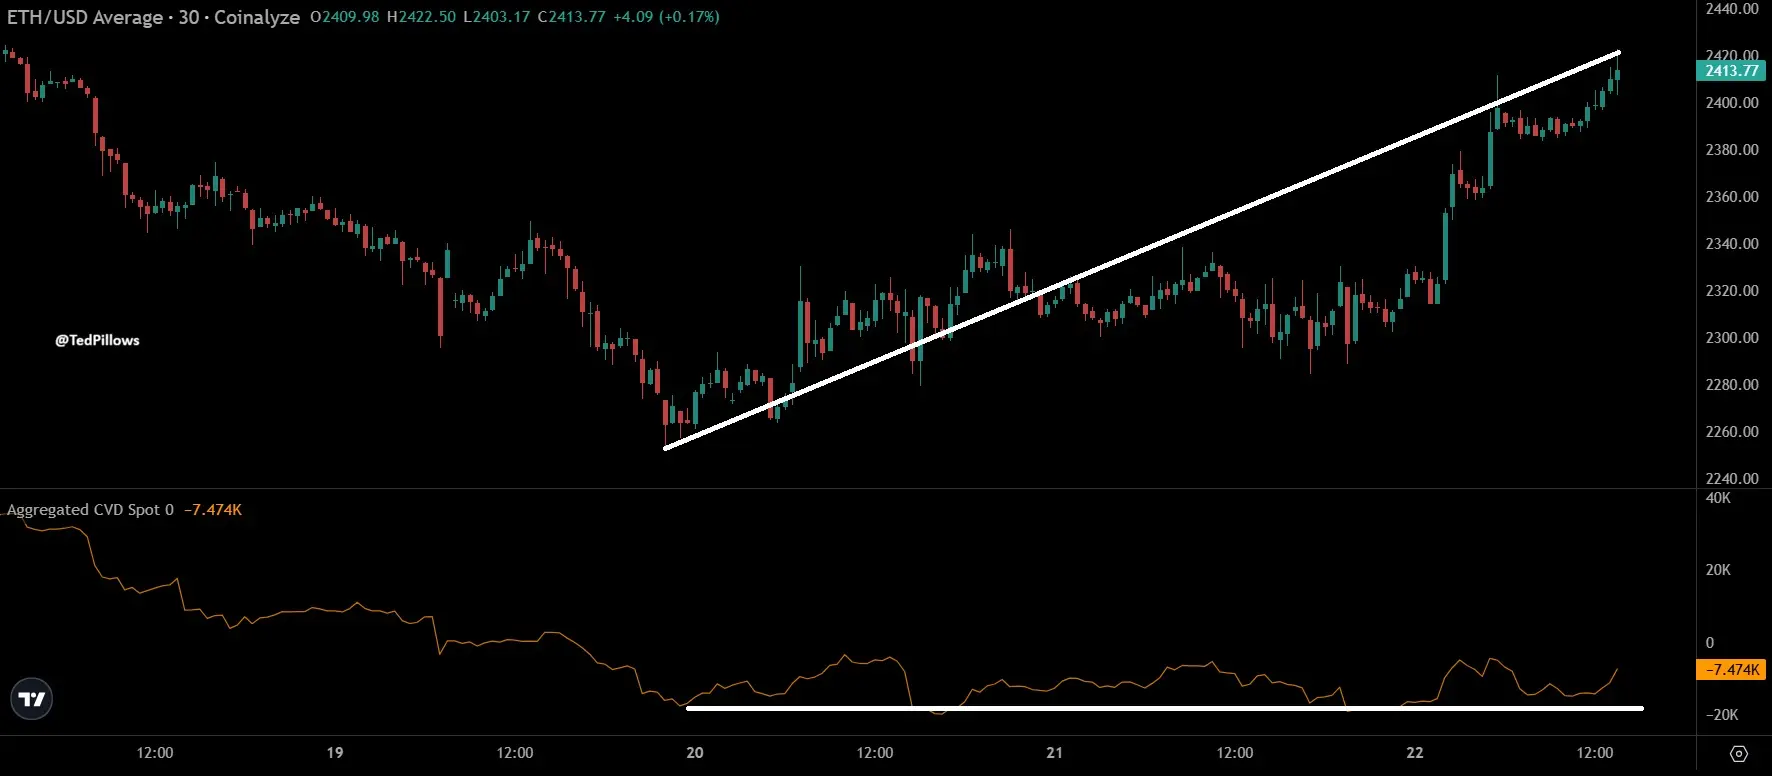Click the 2360.00 price scale label
Image resolution: width=1772 pixels, height=776 pixels.
pyautogui.click(x=1732, y=197)
